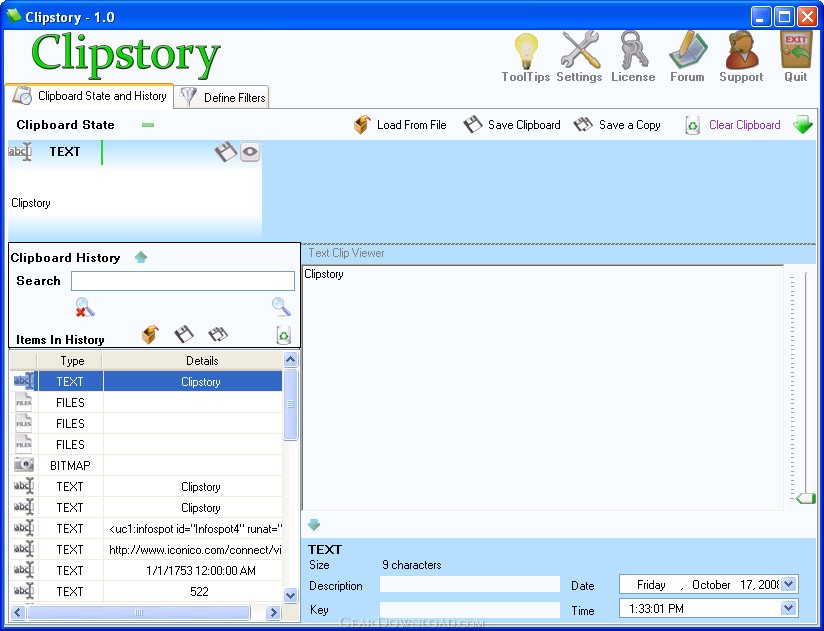Select the BITMAP history row
The height and width of the screenshot is (631, 824).
146,466
